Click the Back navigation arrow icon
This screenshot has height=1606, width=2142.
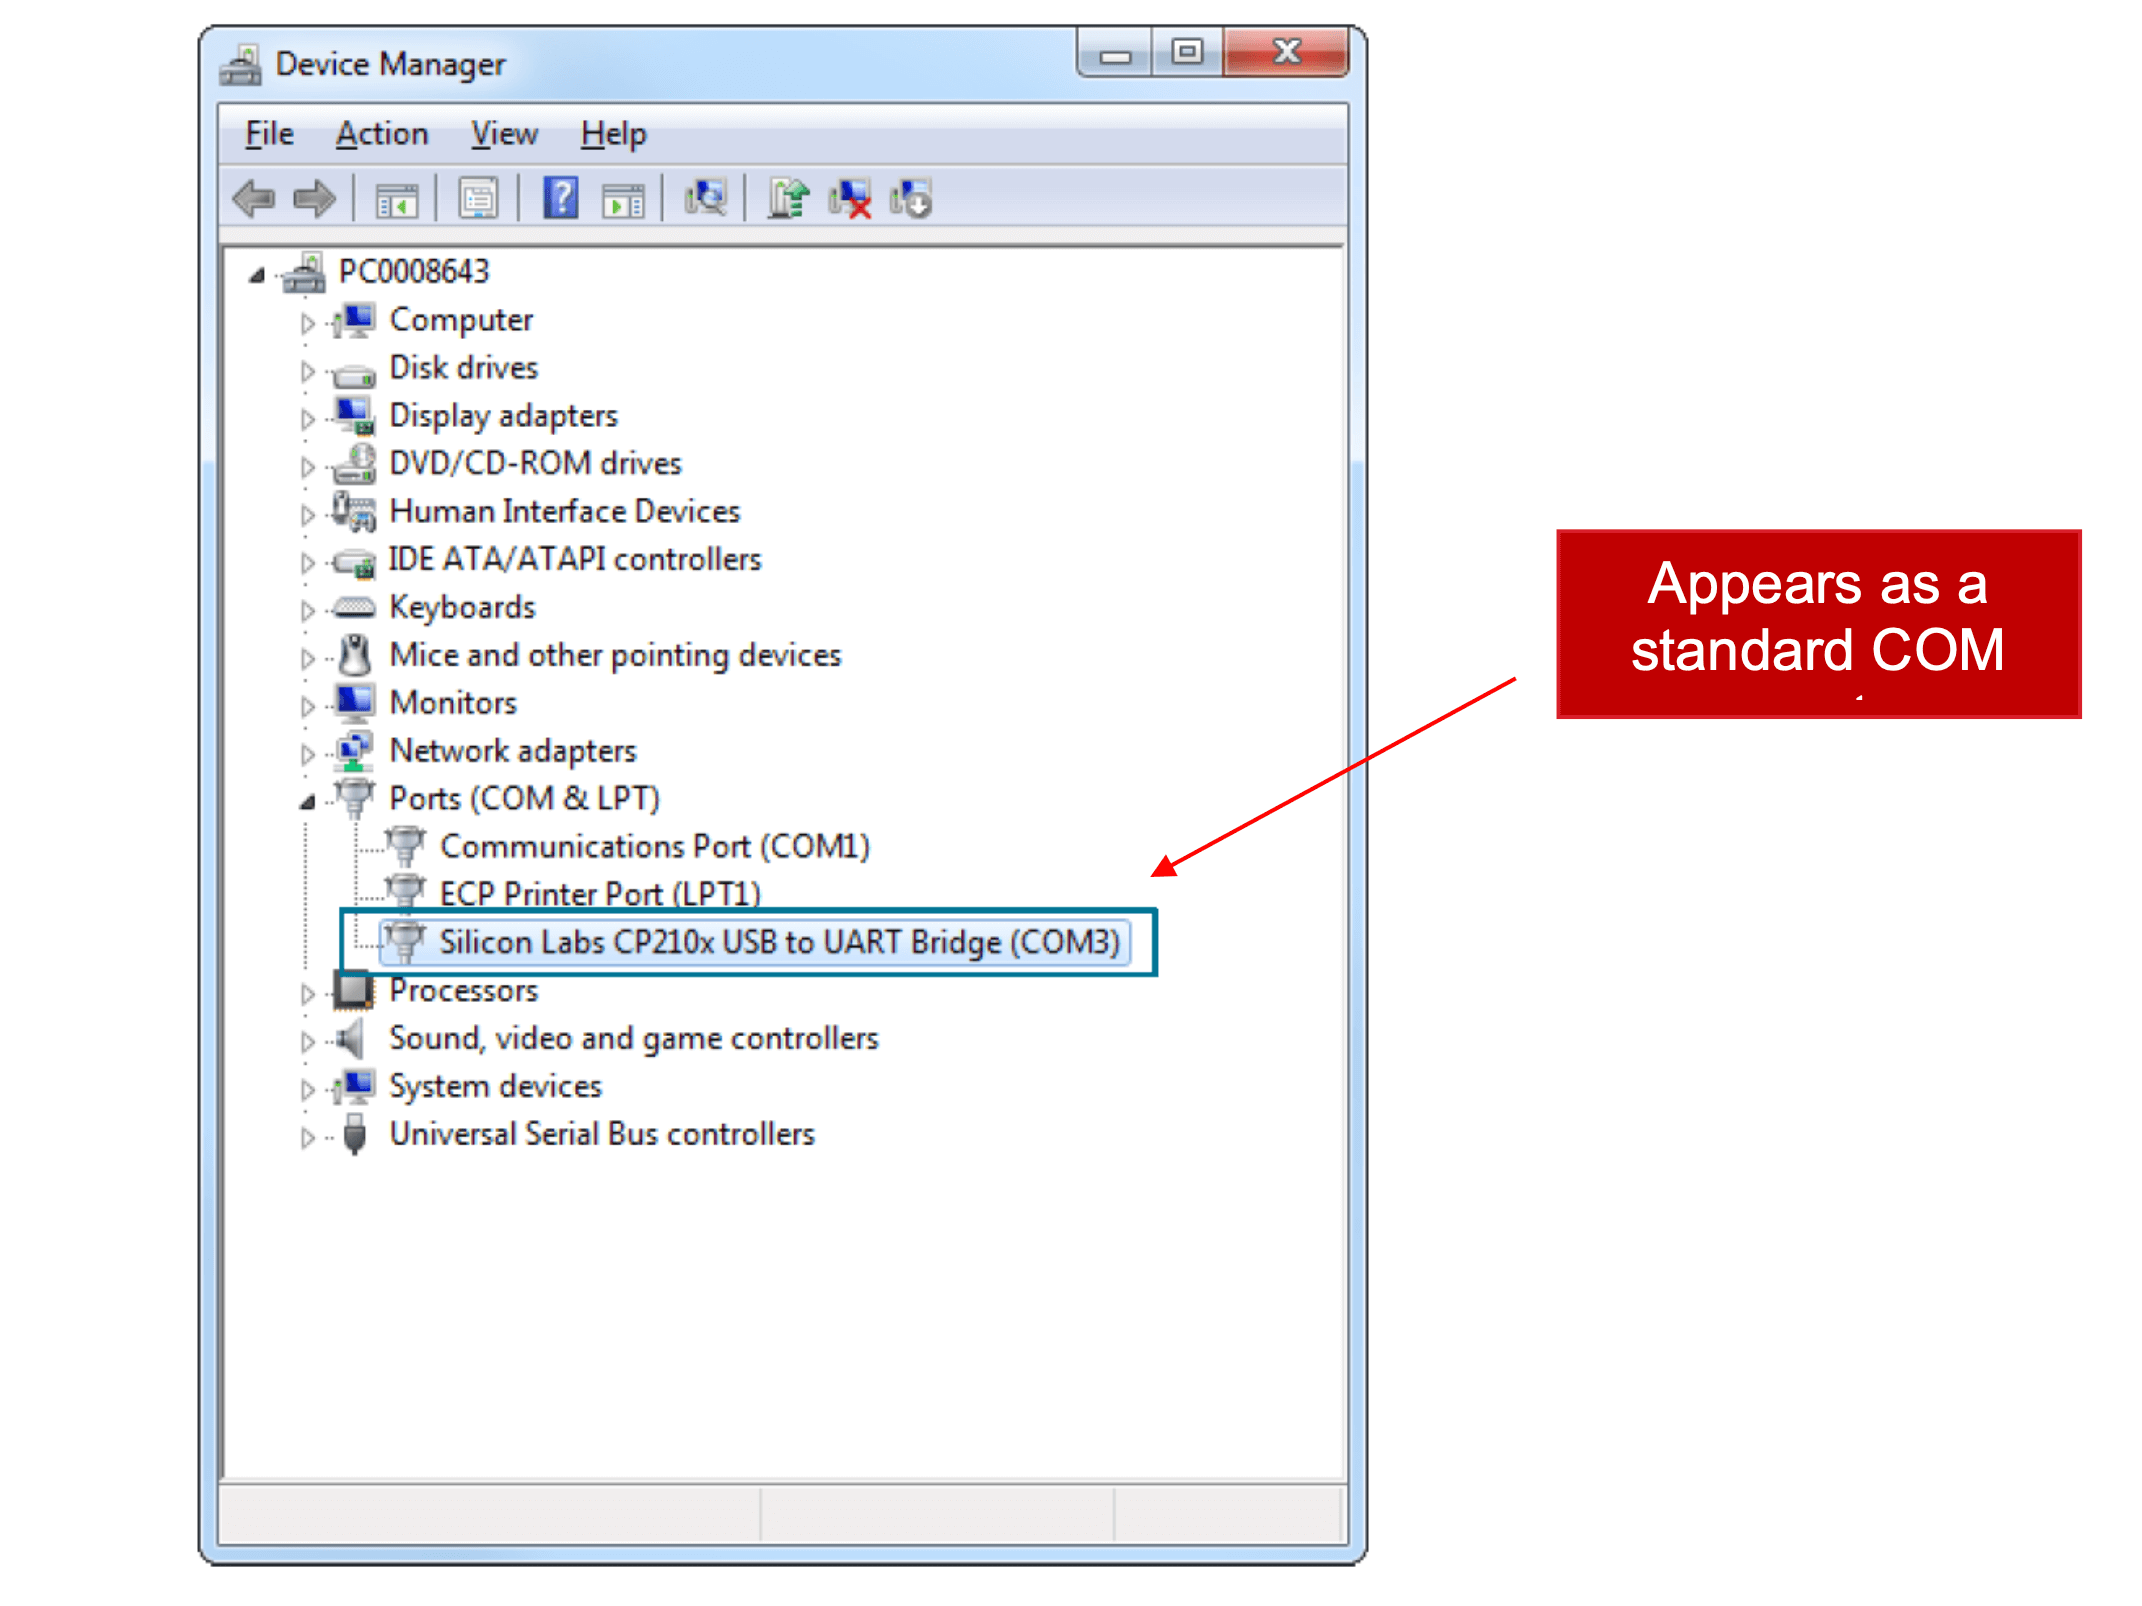pyautogui.click(x=253, y=199)
